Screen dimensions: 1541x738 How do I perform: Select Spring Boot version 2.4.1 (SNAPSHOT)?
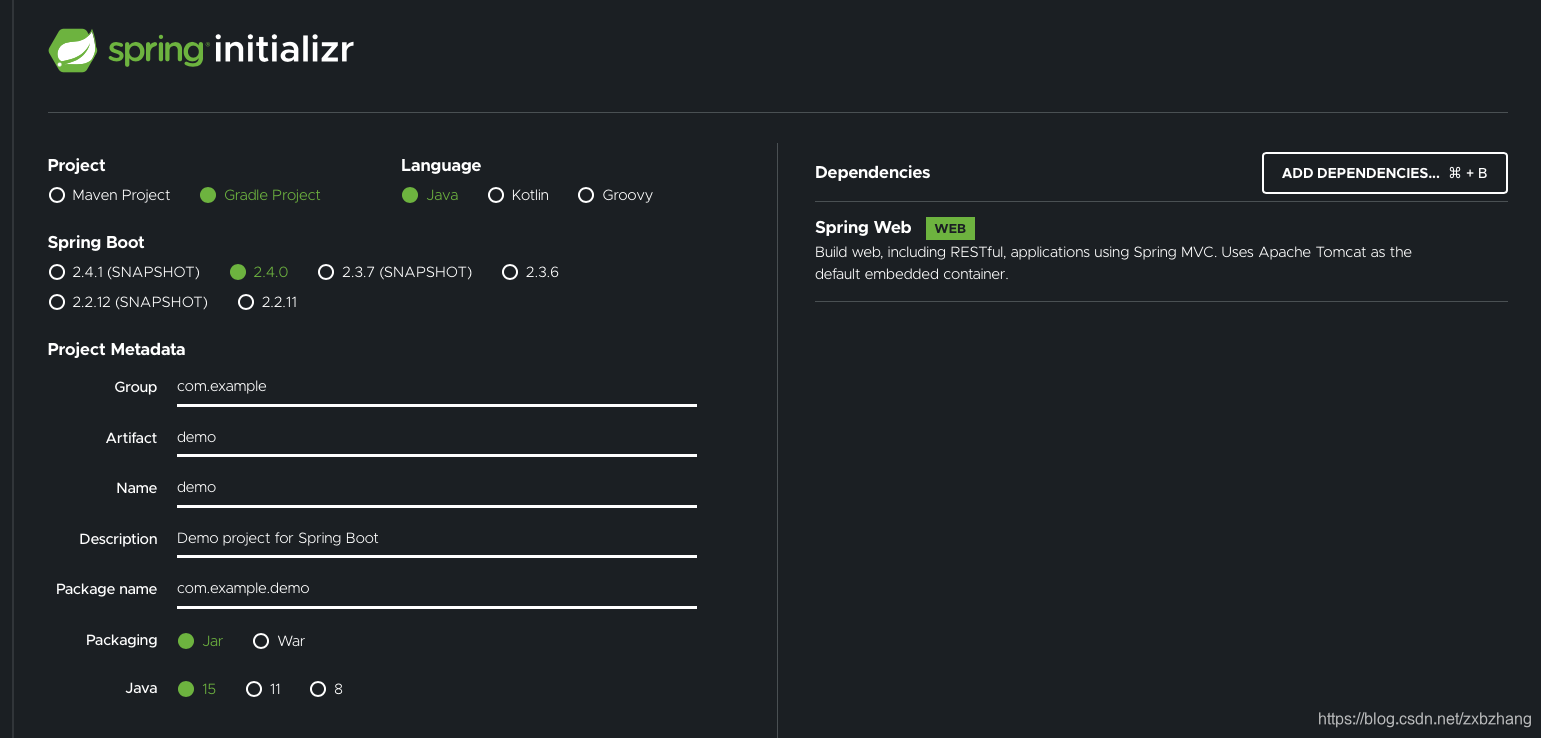pyautogui.click(x=57, y=271)
